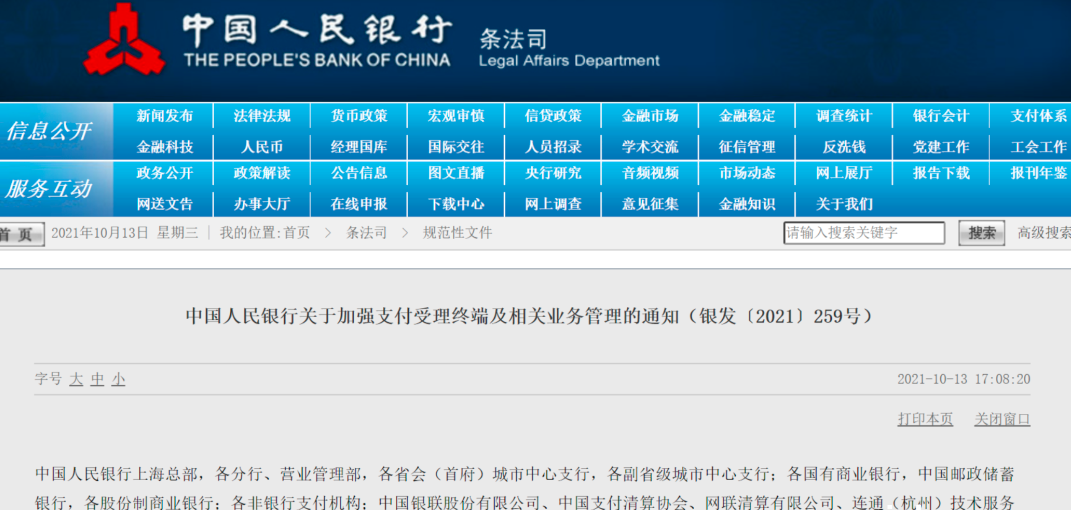Set font size to 小
Viewport: 1071px width, 510px height.
[118, 380]
